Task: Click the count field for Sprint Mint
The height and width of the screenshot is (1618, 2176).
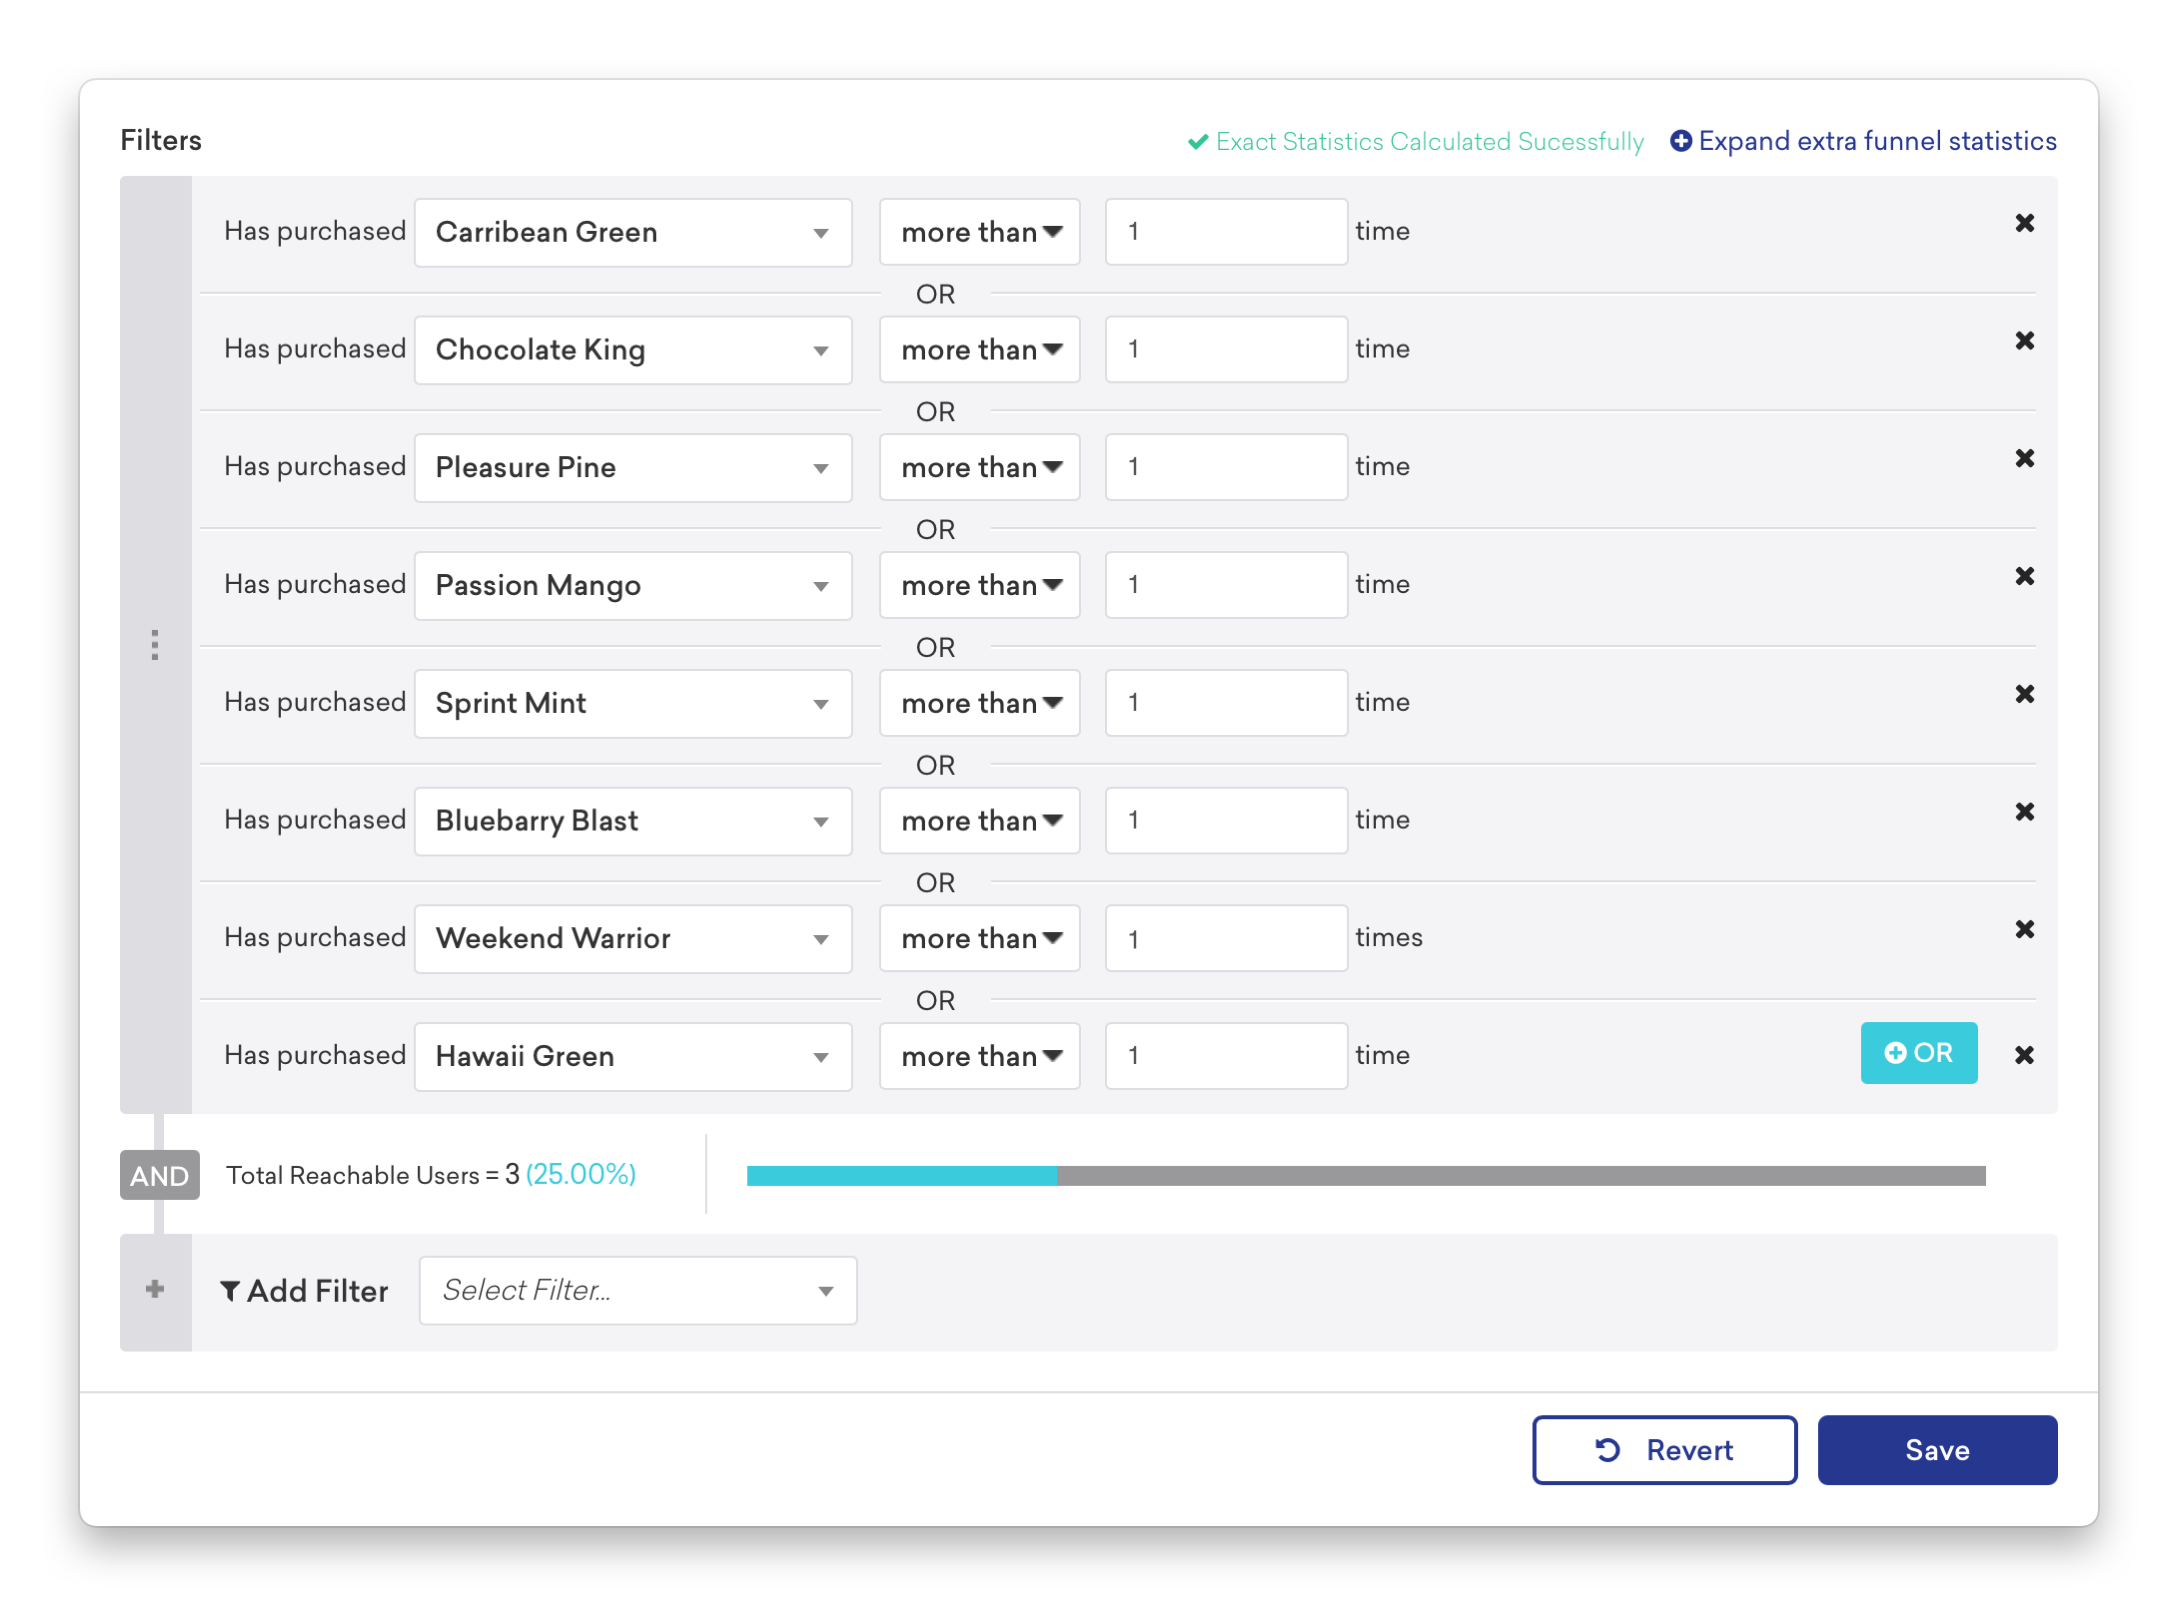Action: coord(1226,703)
